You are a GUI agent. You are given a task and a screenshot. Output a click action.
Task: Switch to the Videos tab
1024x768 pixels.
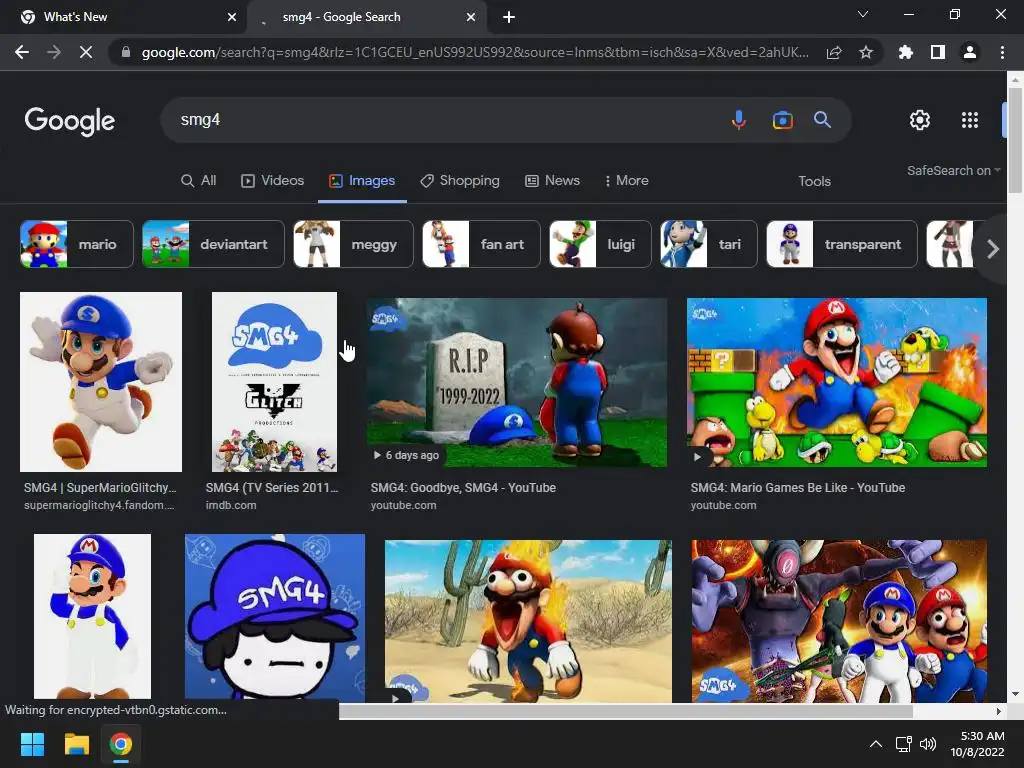(x=272, y=181)
